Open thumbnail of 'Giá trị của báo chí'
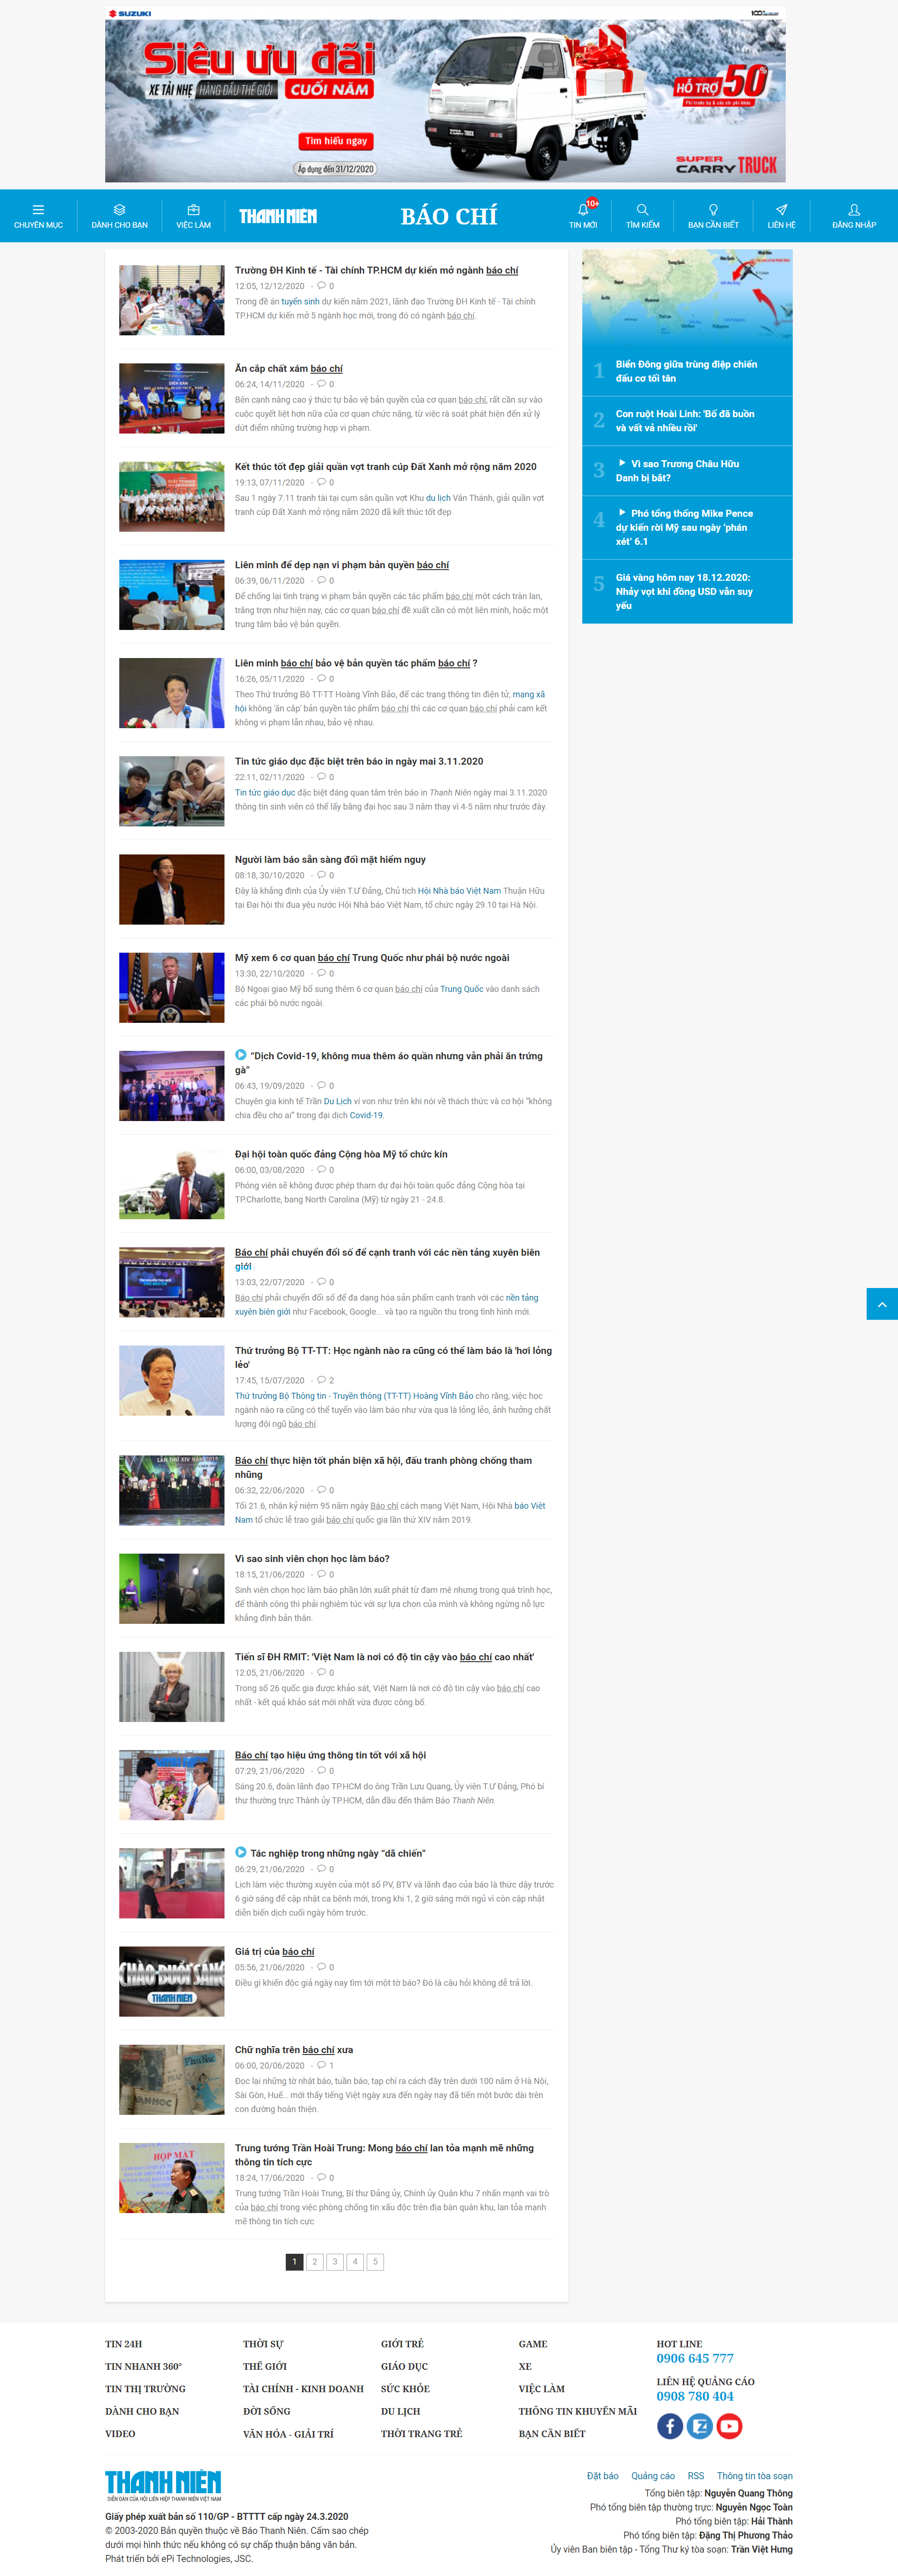This screenshot has width=898, height=2576. click(x=172, y=1981)
